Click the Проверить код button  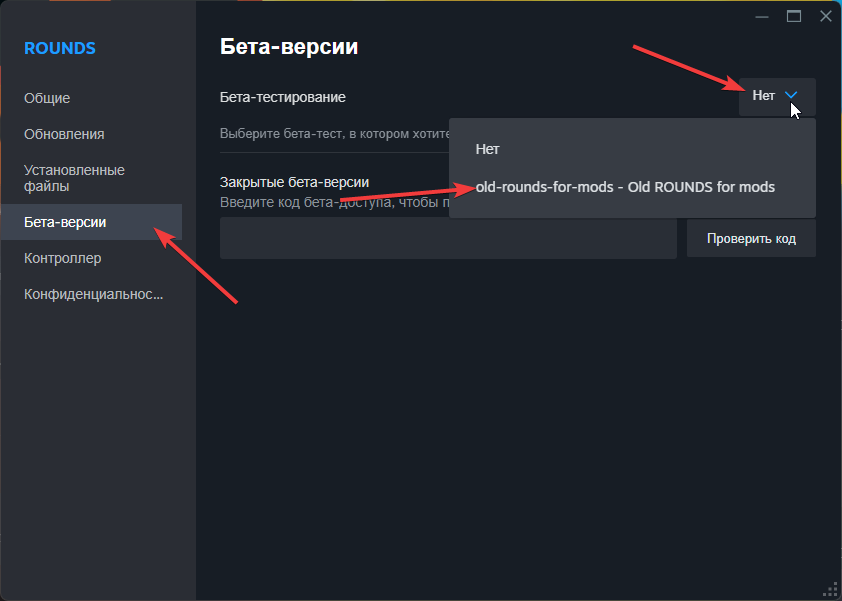751,238
